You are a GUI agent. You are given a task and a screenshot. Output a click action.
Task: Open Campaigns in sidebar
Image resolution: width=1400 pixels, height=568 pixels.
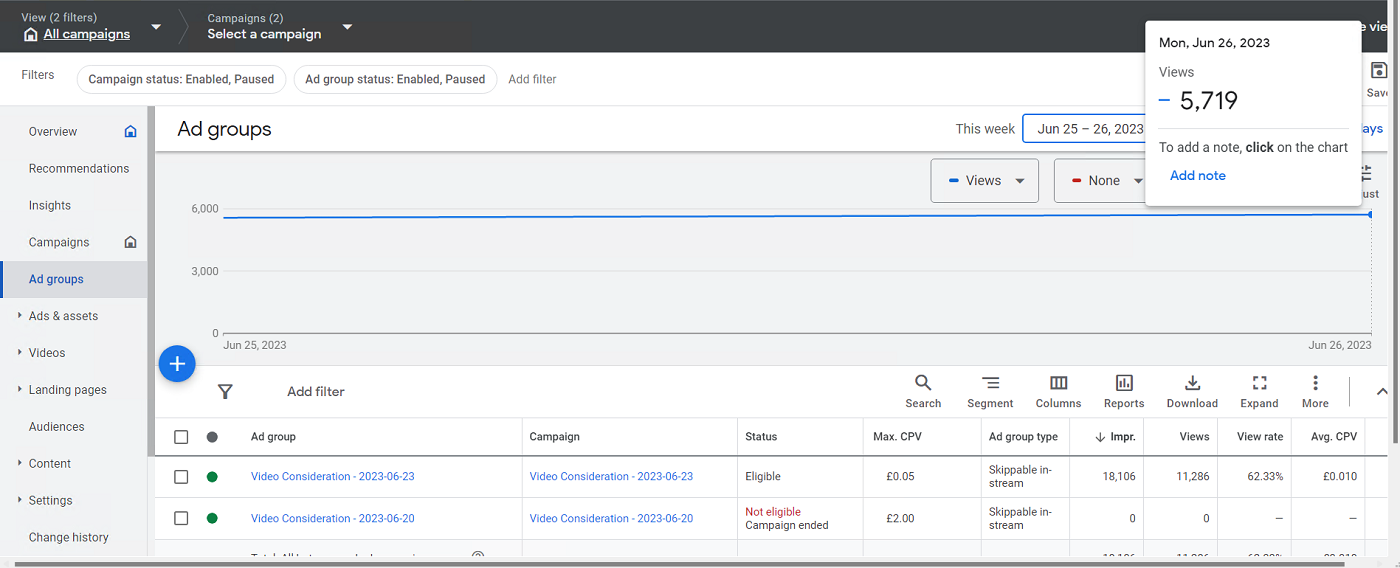[59, 243]
